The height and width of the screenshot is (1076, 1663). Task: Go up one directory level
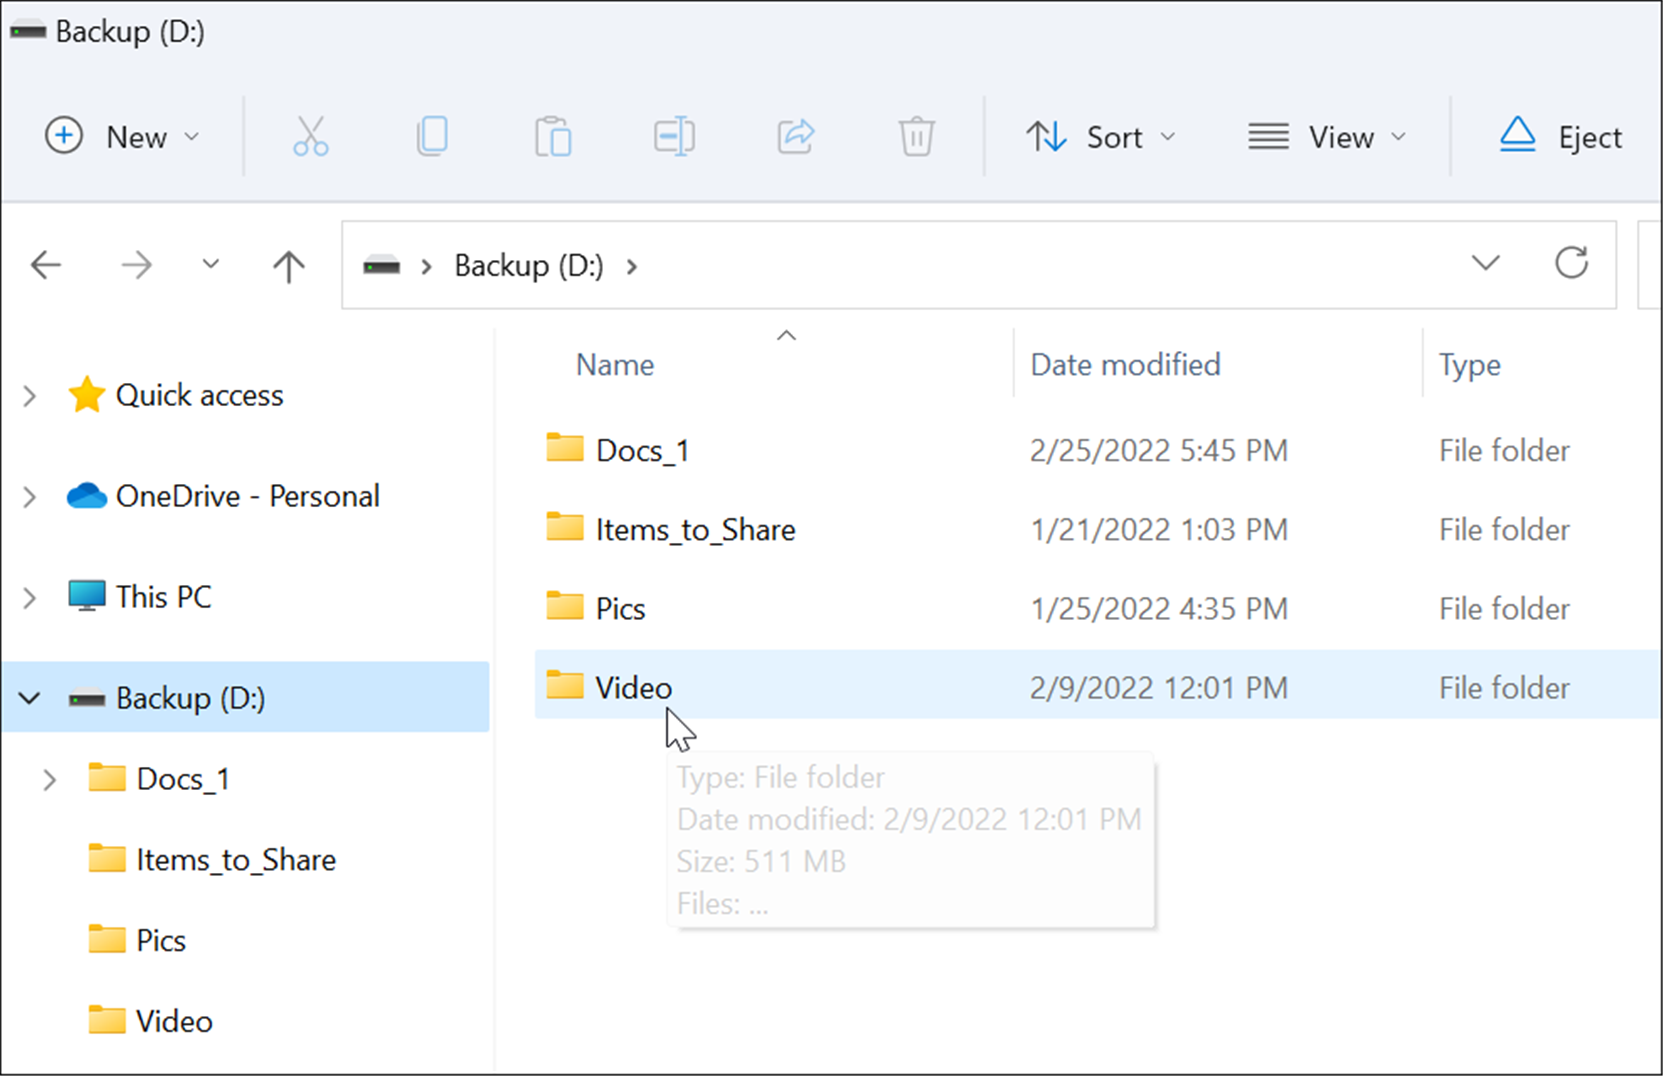point(288,265)
